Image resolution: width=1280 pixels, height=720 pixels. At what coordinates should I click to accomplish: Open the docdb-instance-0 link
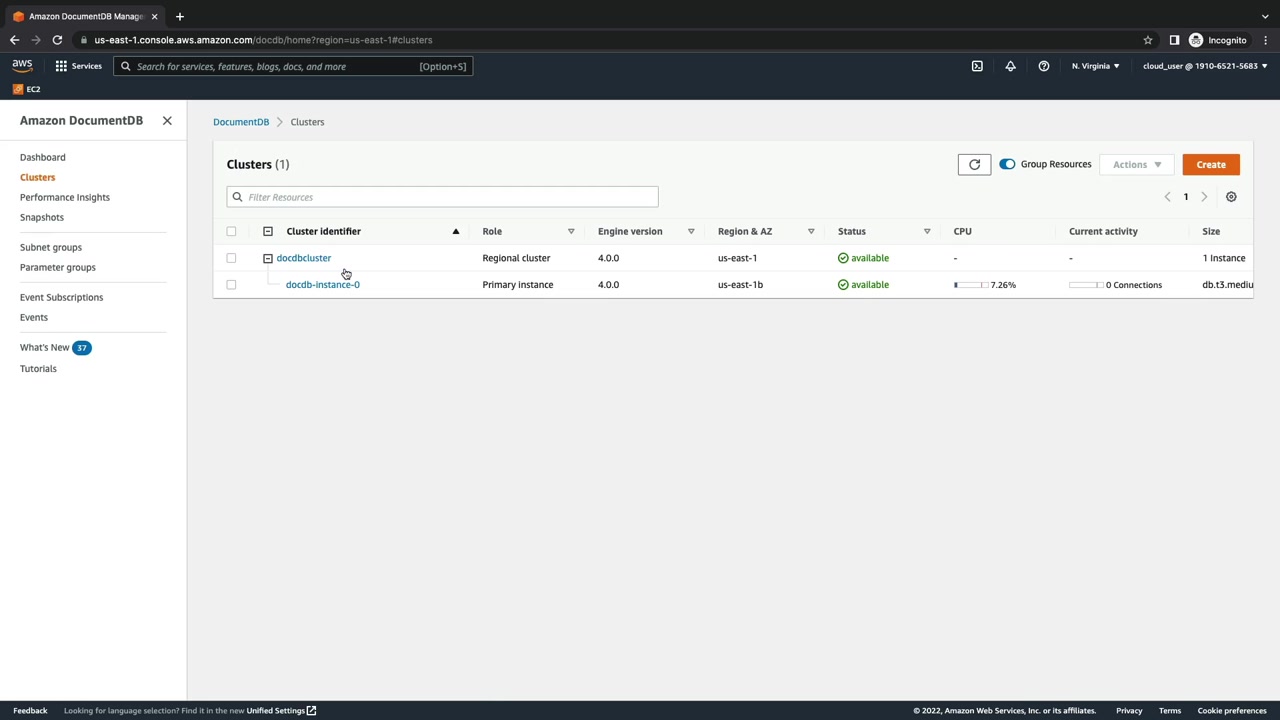coord(322,285)
